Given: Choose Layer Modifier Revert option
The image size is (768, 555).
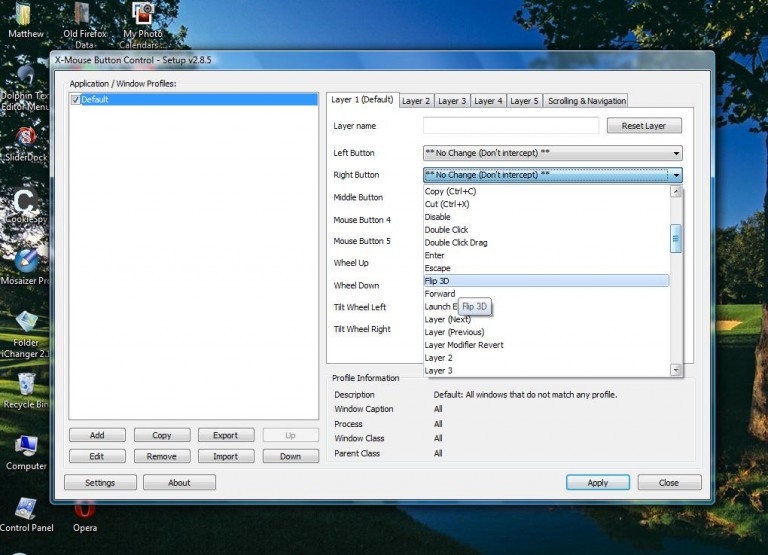Looking at the screenshot, I should tap(546, 345).
